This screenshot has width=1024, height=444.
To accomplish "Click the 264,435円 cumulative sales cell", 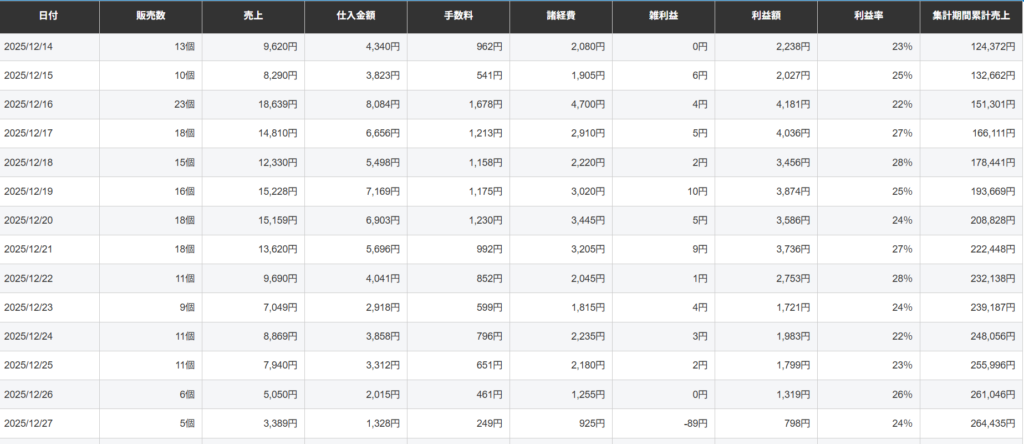I will tap(991, 424).
